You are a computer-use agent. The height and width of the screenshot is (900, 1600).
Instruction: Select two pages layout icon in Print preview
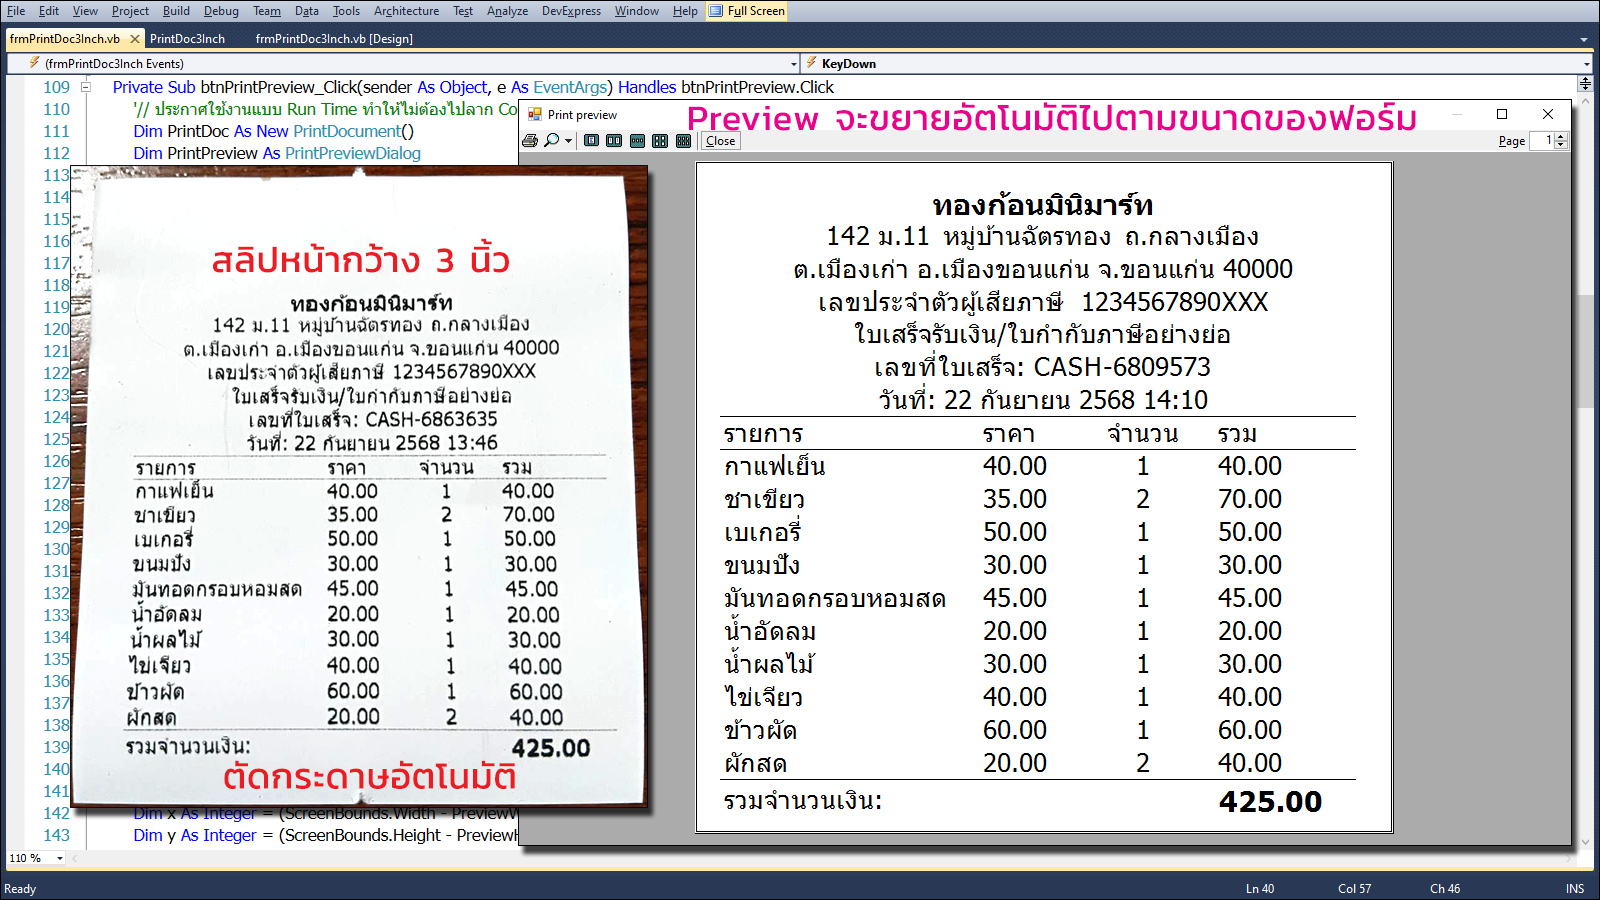coord(614,141)
